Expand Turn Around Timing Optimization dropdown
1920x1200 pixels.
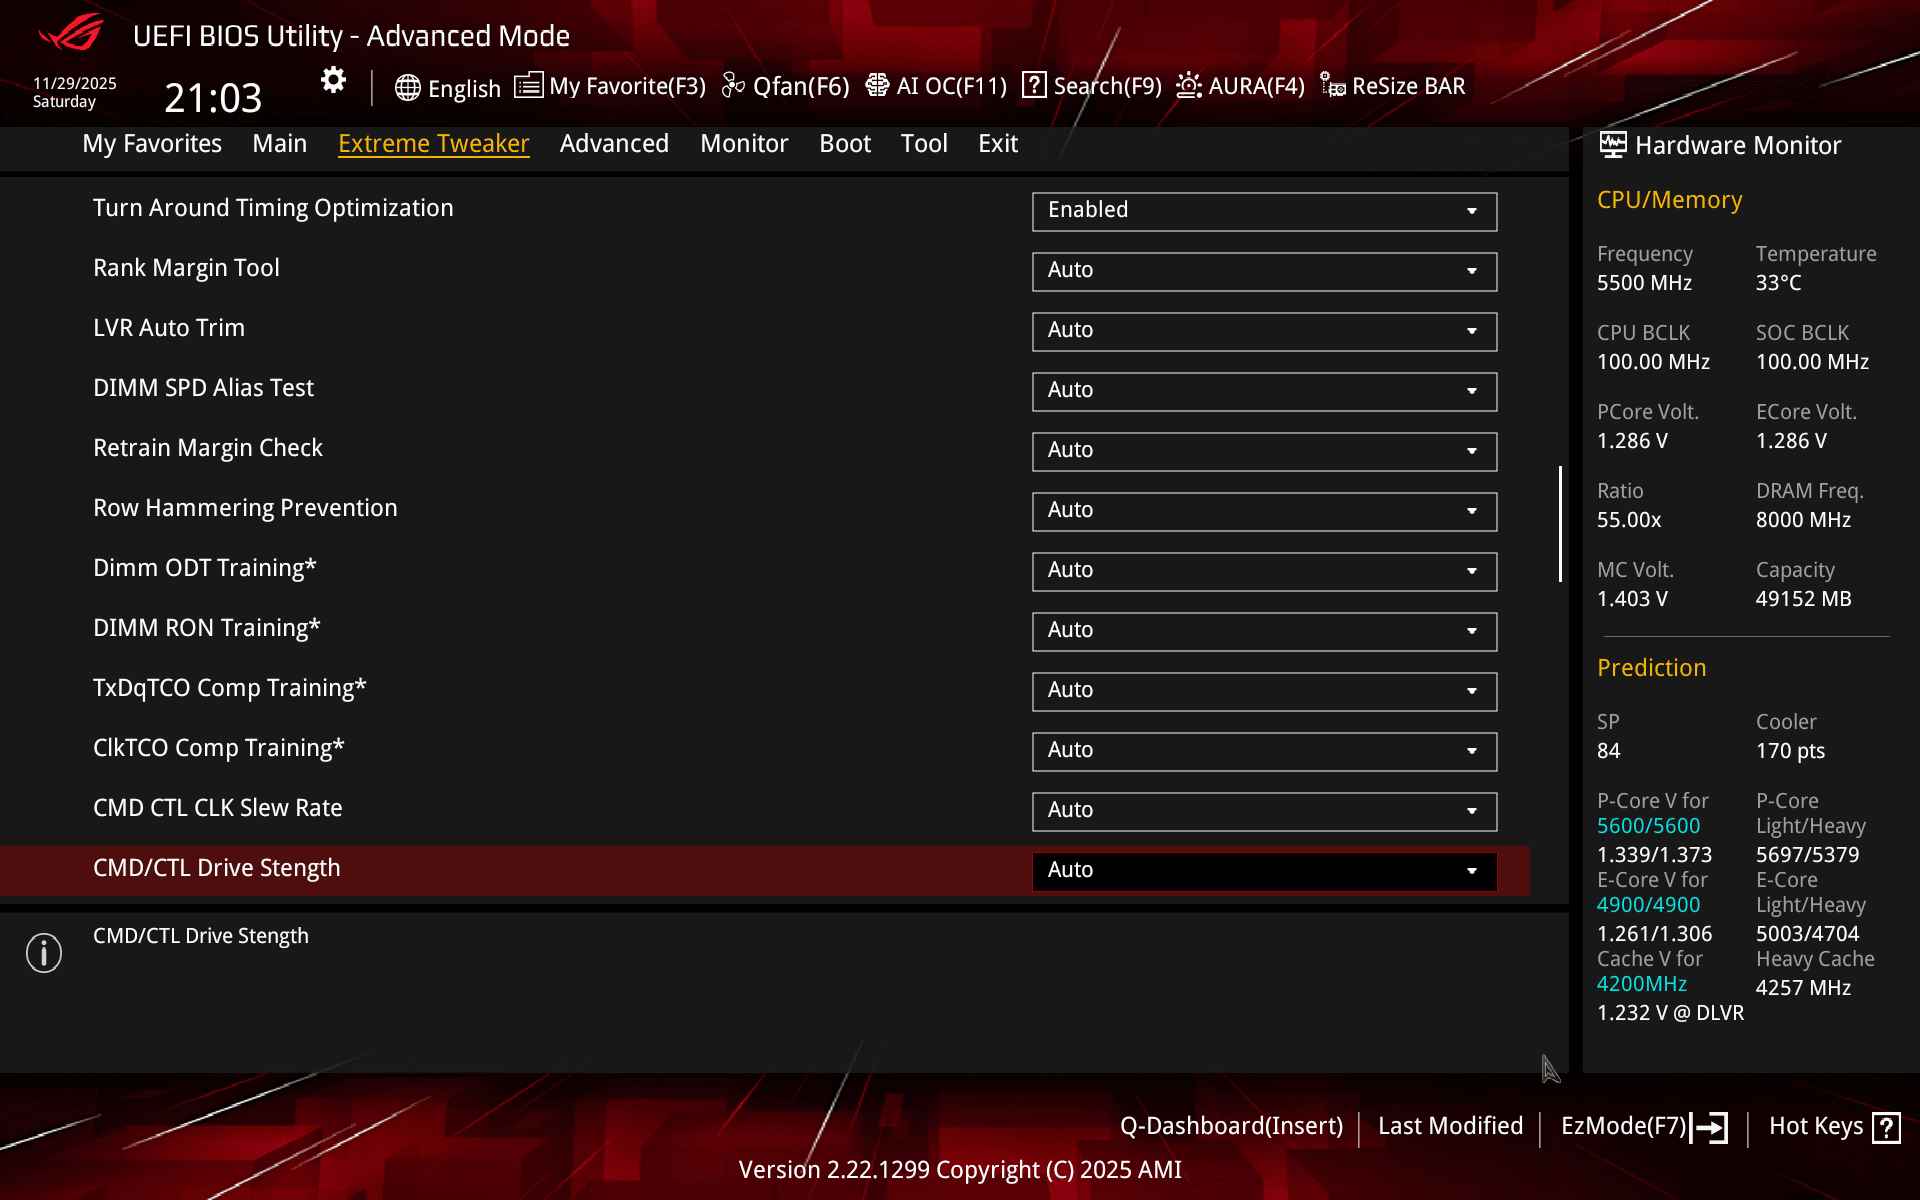tap(1264, 211)
